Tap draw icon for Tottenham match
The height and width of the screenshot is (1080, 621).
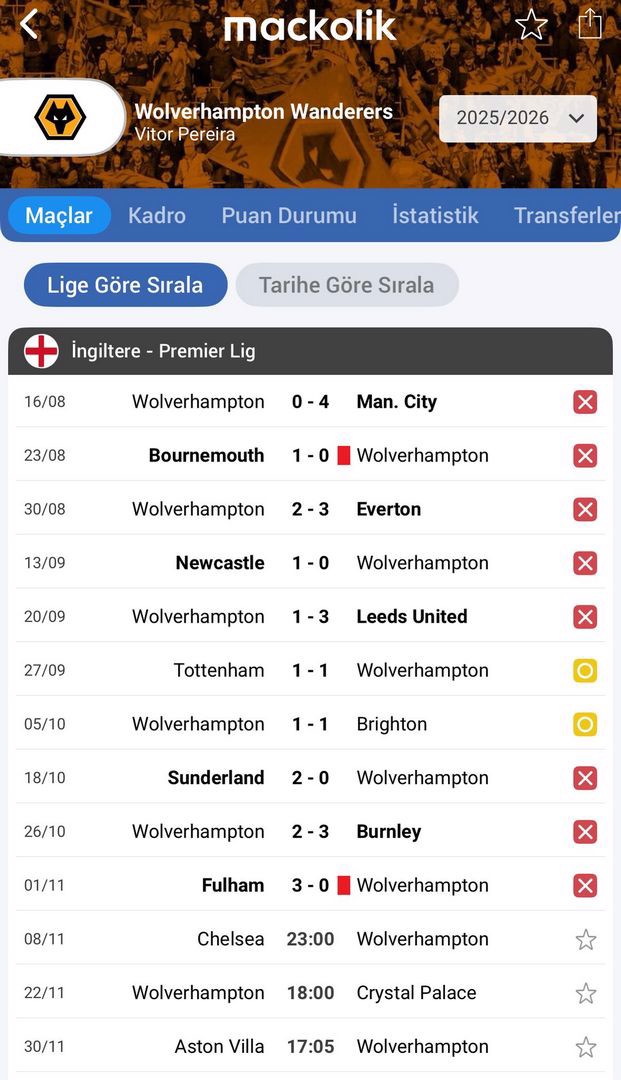tap(585, 670)
